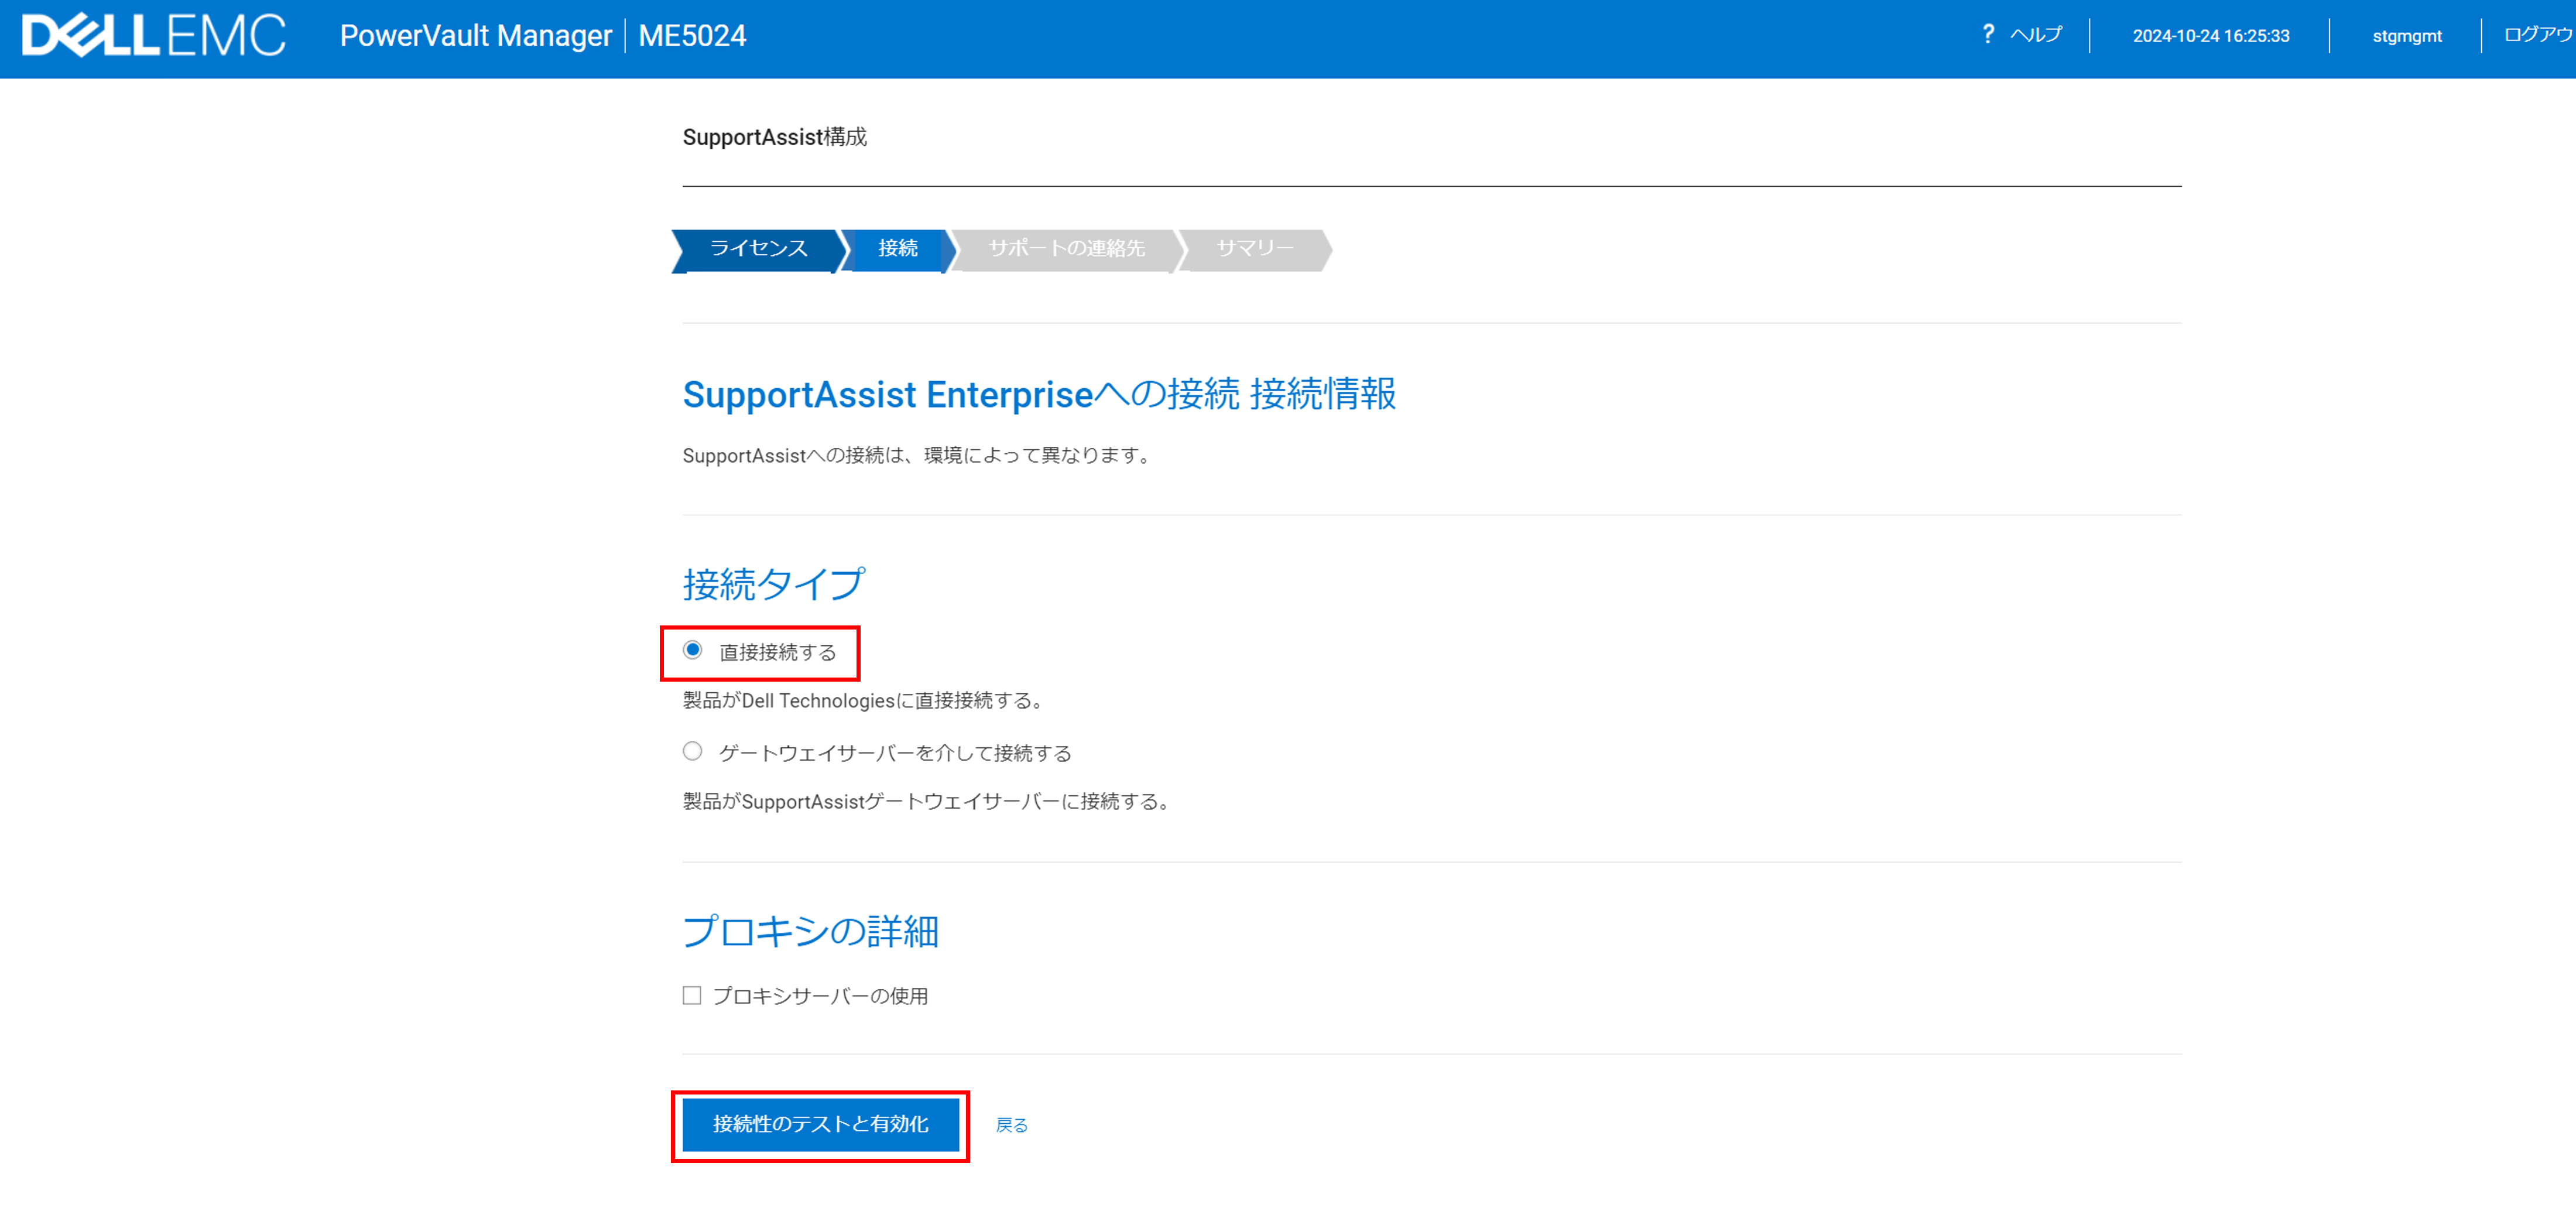Select the 直接接続する radio button
The width and height of the screenshot is (2576, 1221).
tap(692, 651)
